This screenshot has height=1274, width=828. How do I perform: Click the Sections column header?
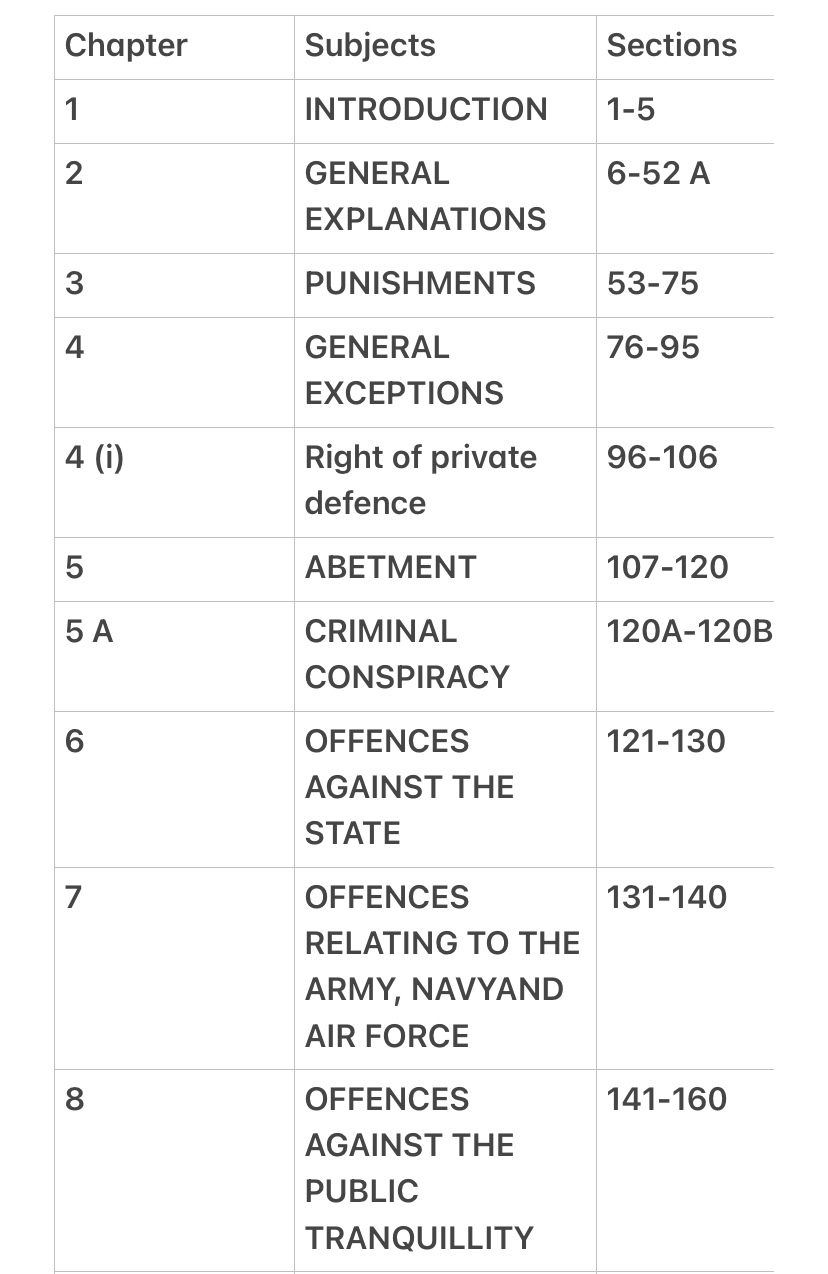[672, 46]
